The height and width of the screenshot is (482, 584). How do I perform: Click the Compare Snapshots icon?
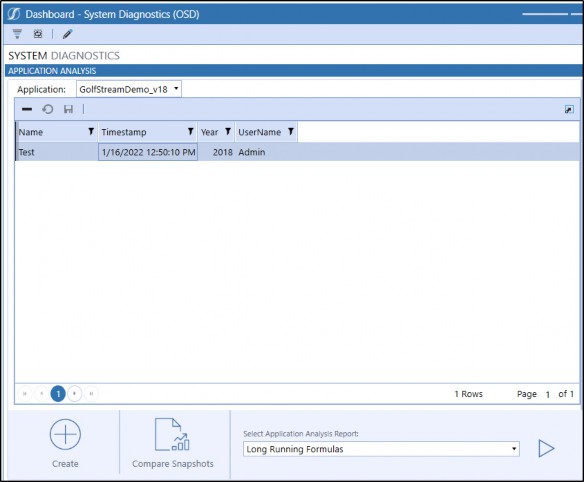click(172, 434)
